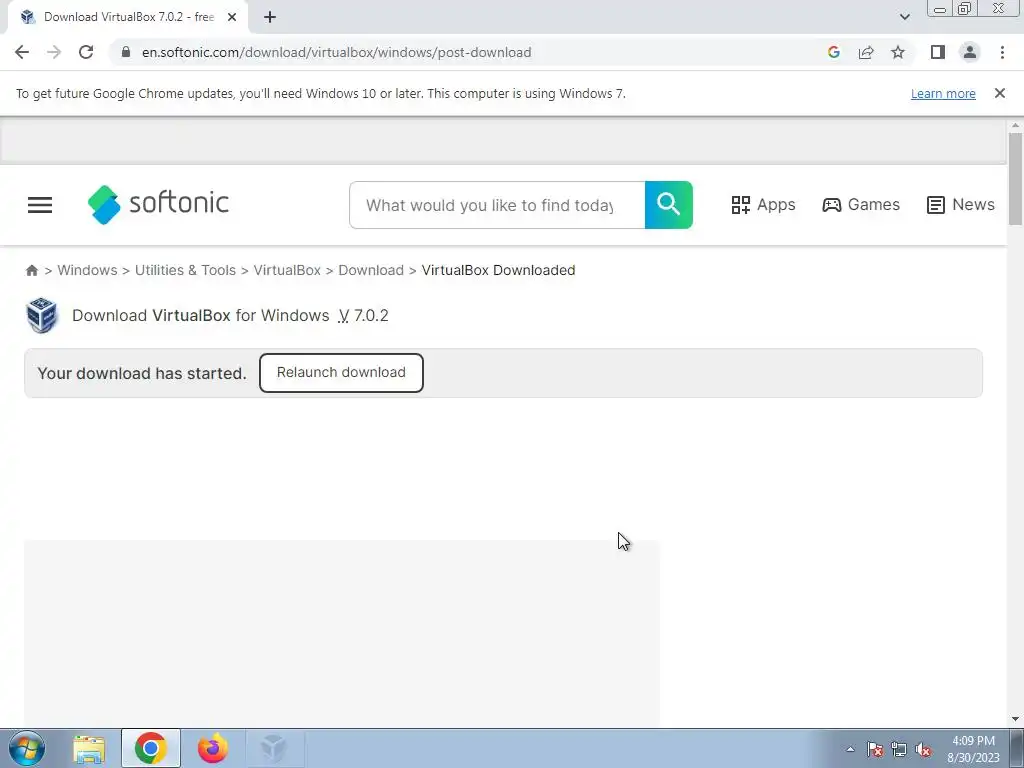Bookmark this page with the star
The height and width of the screenshot is (768, 1024).
(898, 52)
